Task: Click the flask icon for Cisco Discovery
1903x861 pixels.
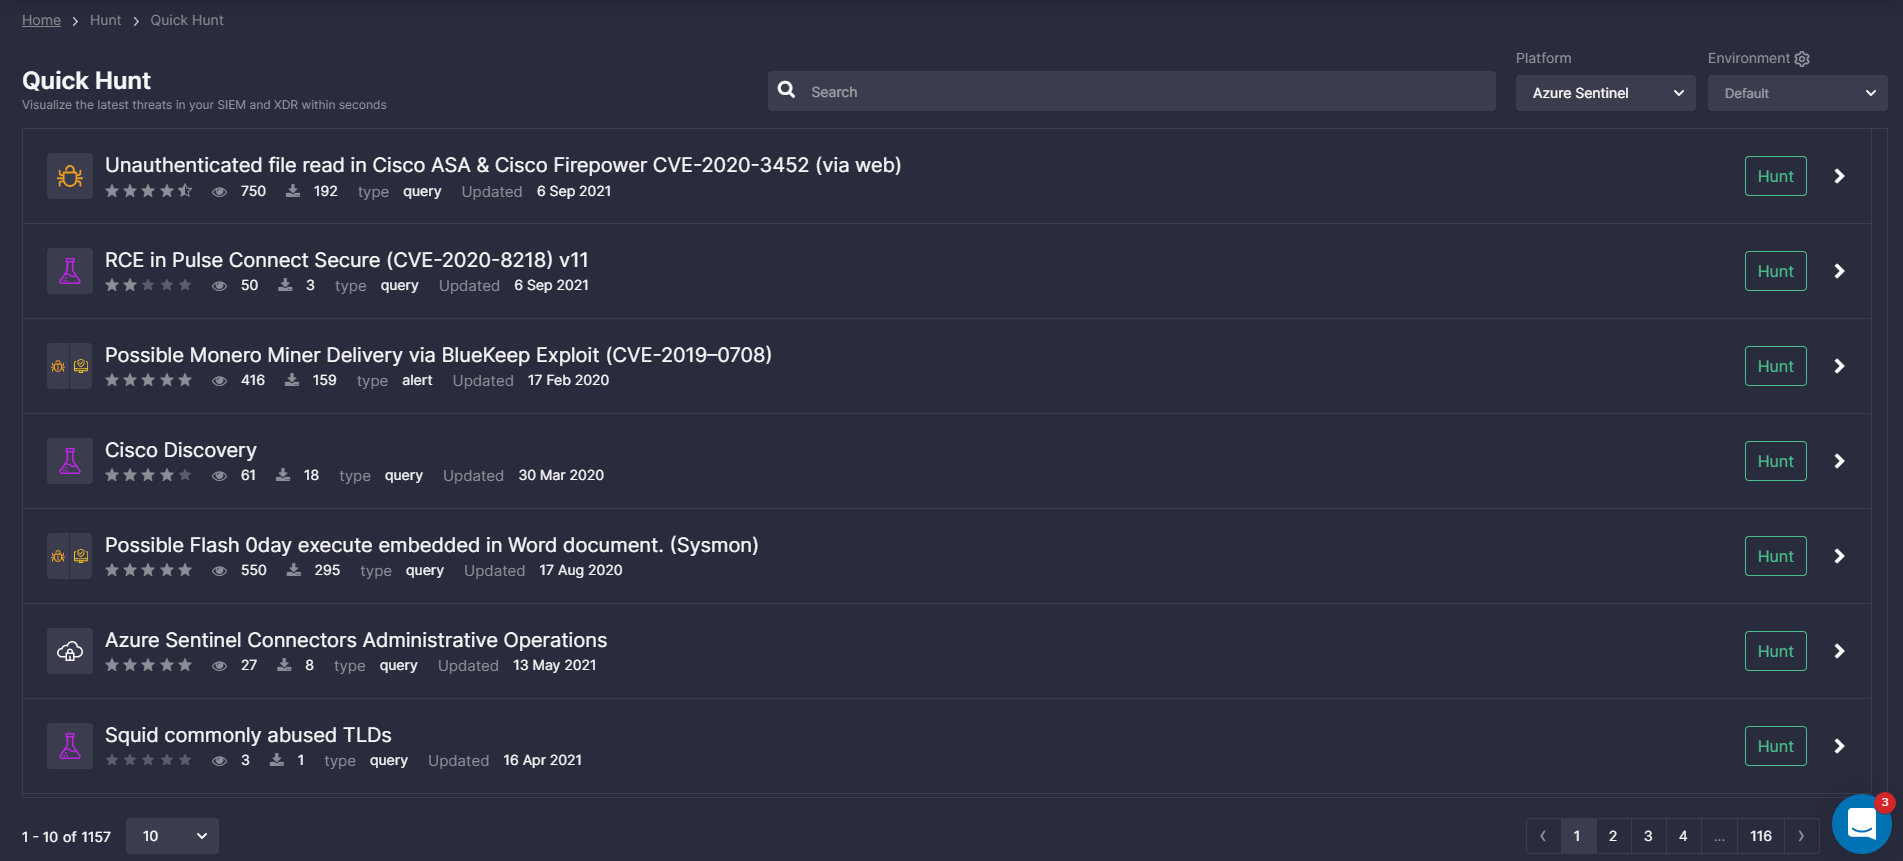Action: (70, 461)
